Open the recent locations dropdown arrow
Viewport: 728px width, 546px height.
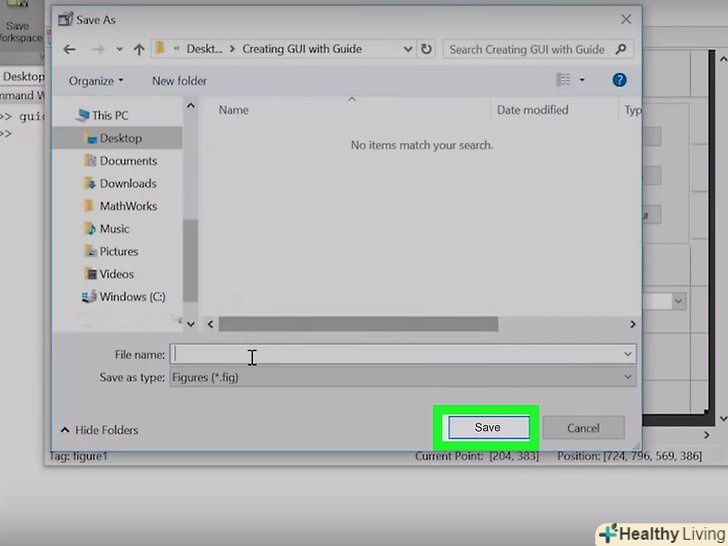[x=119, y=49]
